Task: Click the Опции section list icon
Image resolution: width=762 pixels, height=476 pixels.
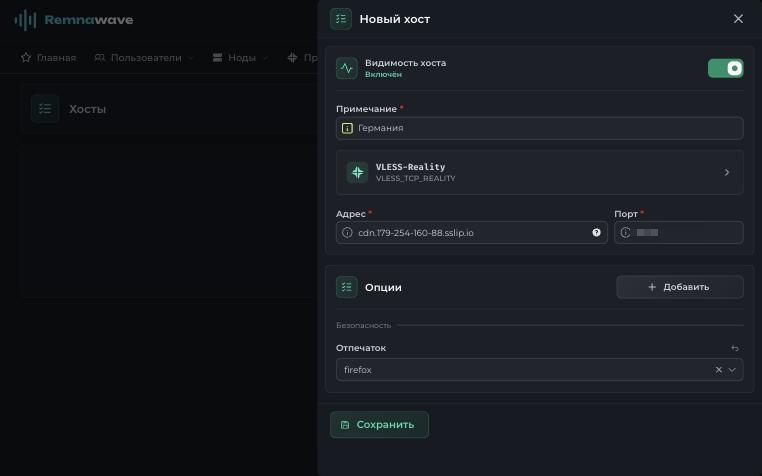Action: point(346,287)
